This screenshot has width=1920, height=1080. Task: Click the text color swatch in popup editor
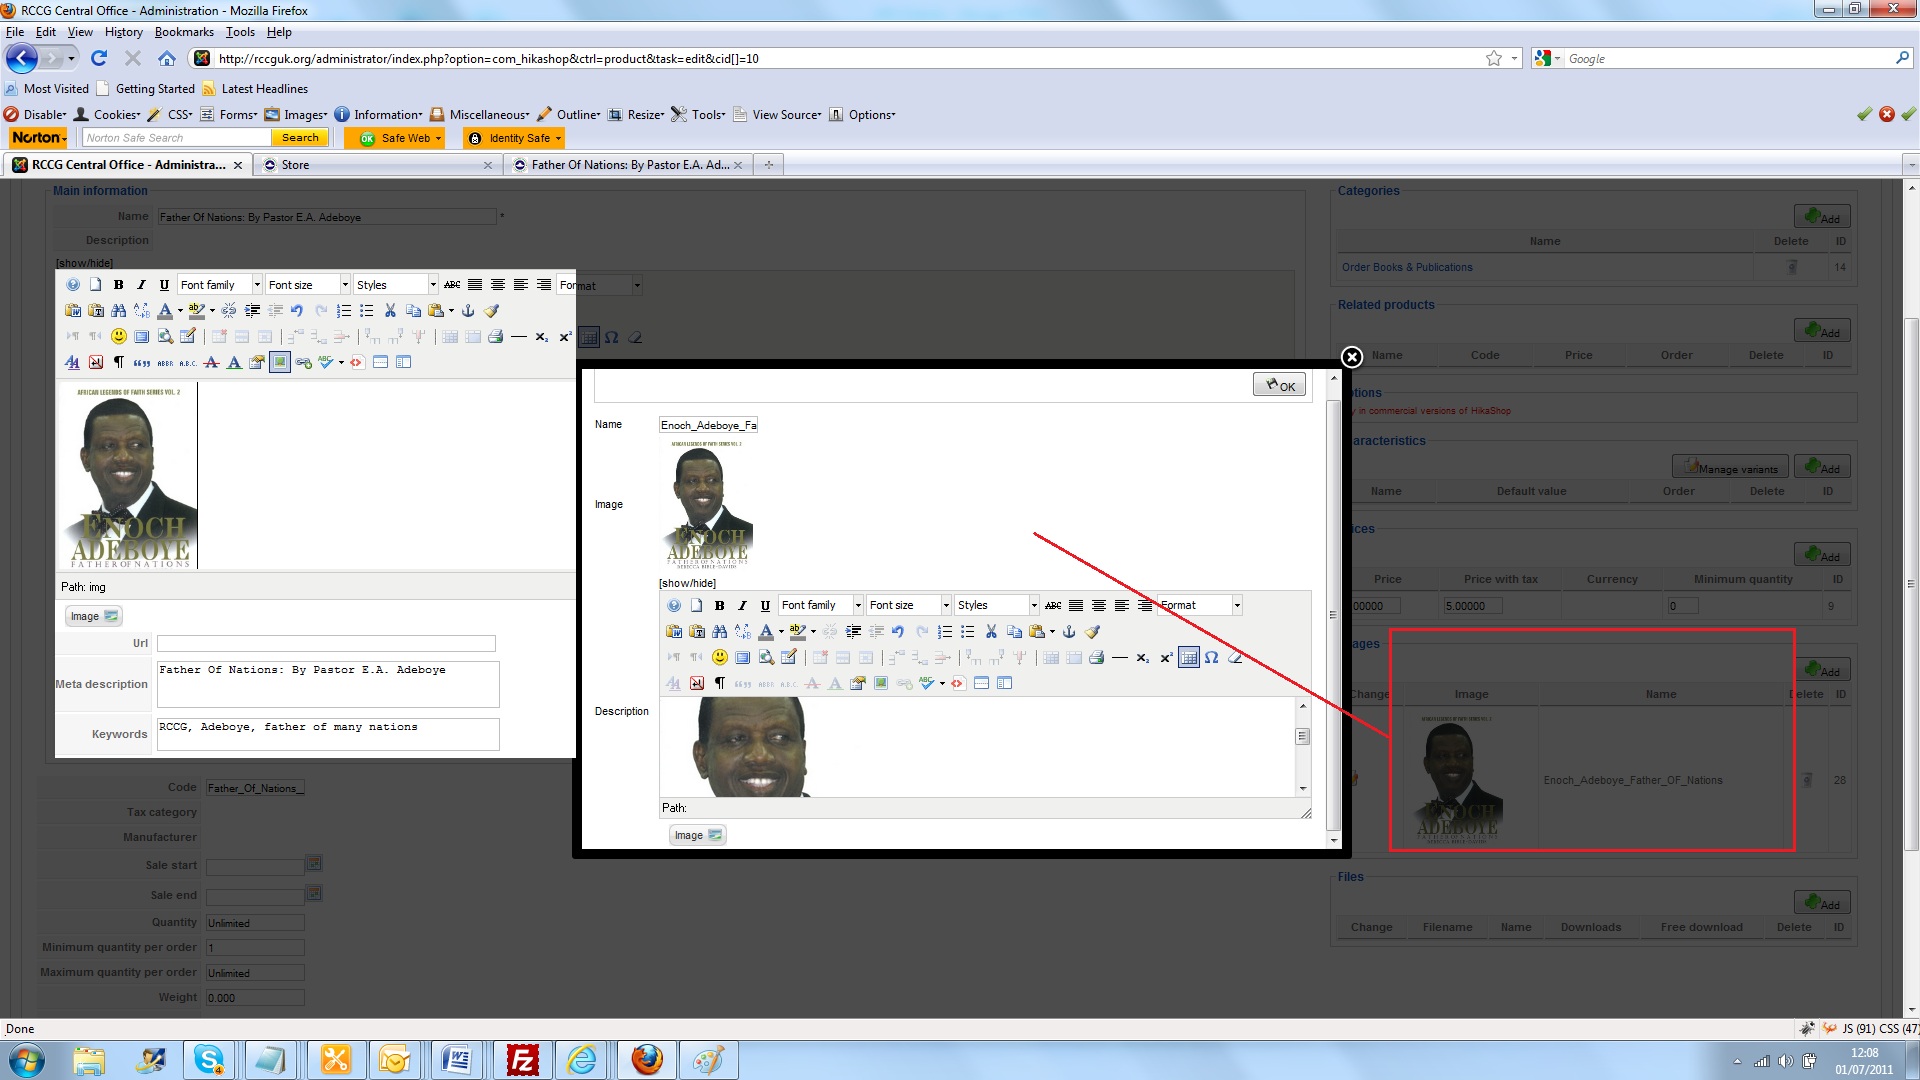point(765,632)
